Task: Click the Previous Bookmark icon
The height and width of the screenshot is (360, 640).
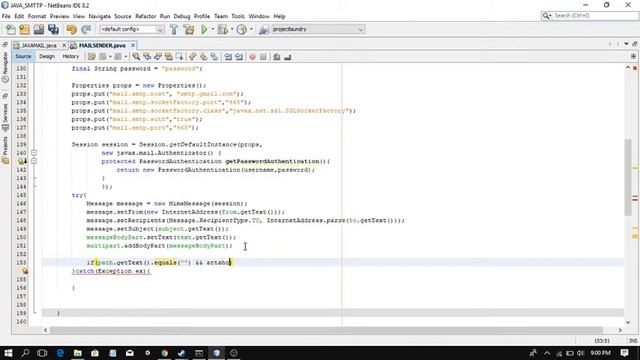Action: (x=193, y=57)
